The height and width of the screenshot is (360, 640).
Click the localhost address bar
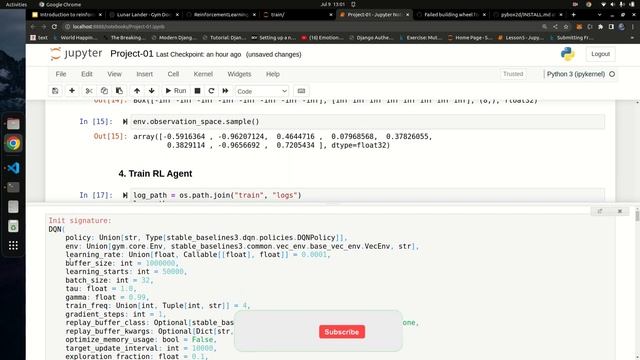(302, 27)
